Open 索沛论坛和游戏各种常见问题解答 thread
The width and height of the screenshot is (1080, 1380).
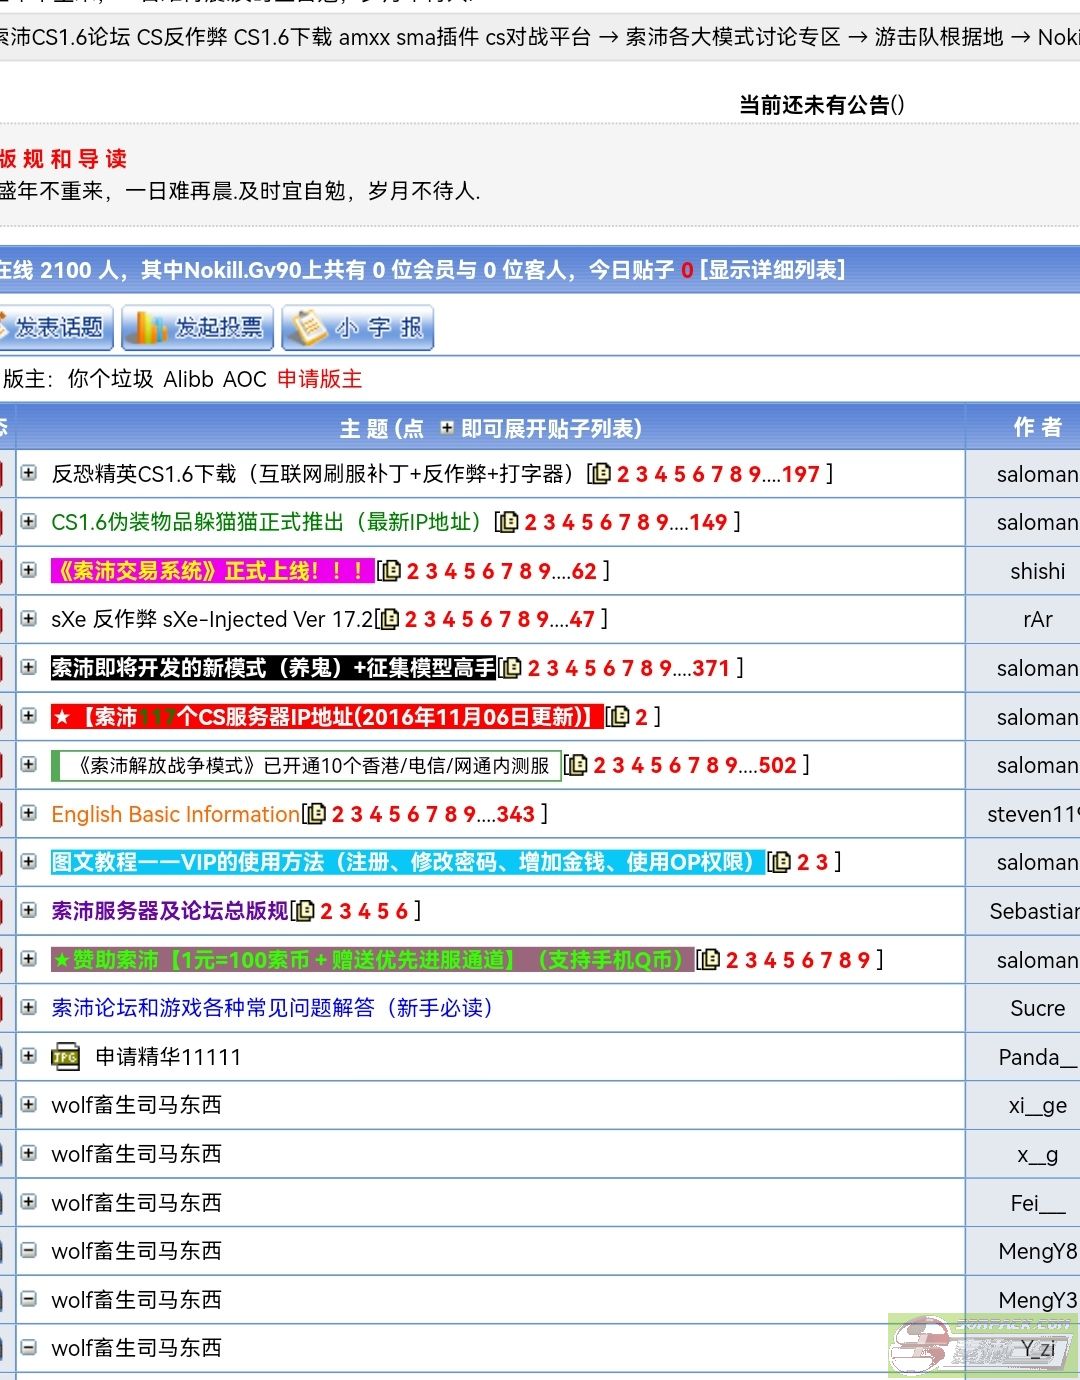(x=271, y=1008)
